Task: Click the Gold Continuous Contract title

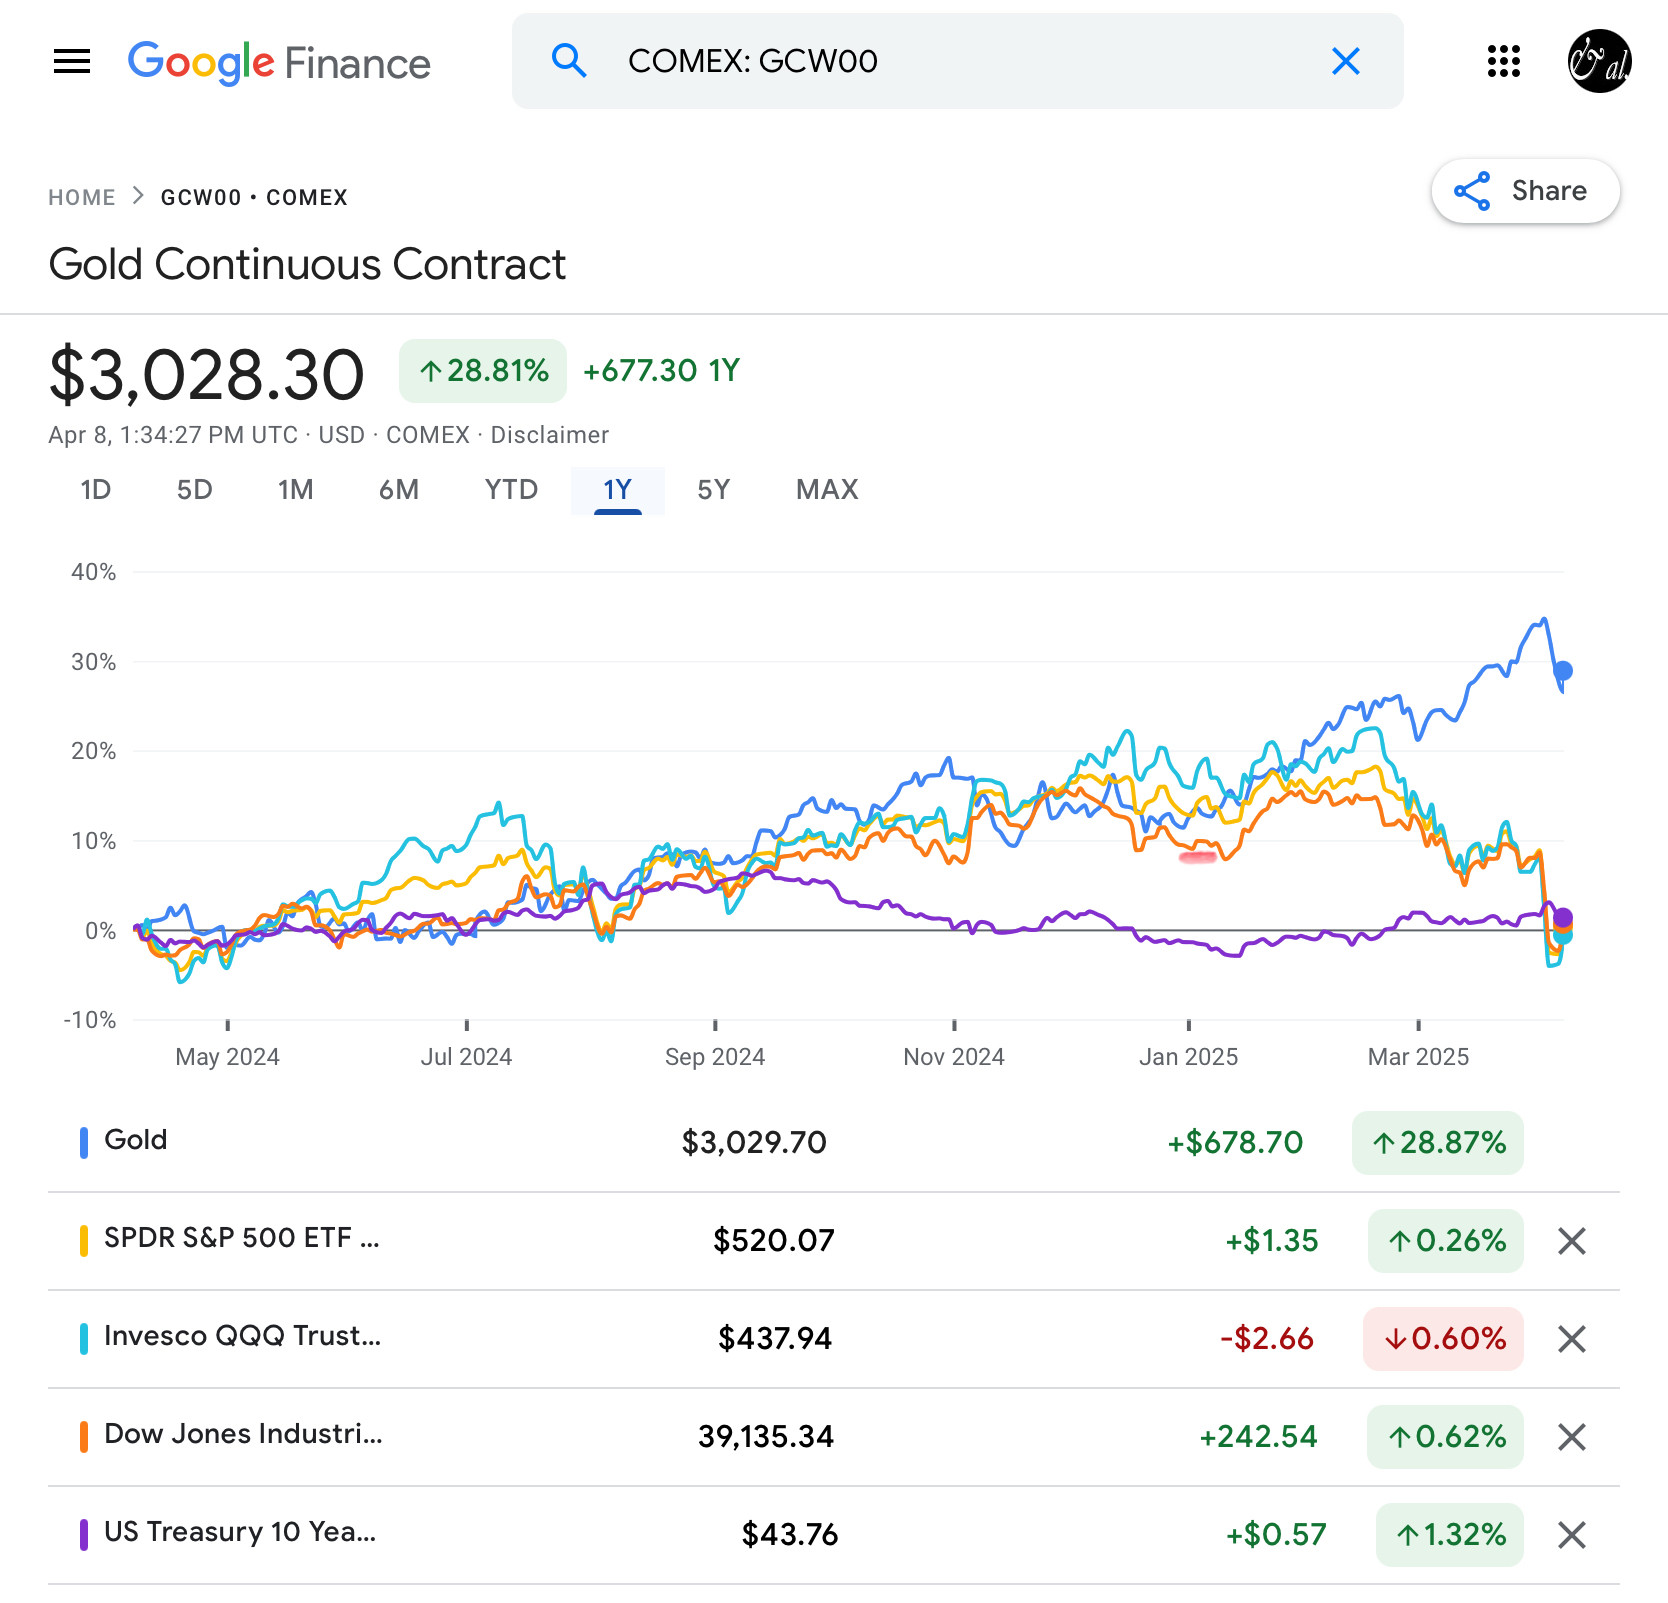Action: click(x=307, y=265)
